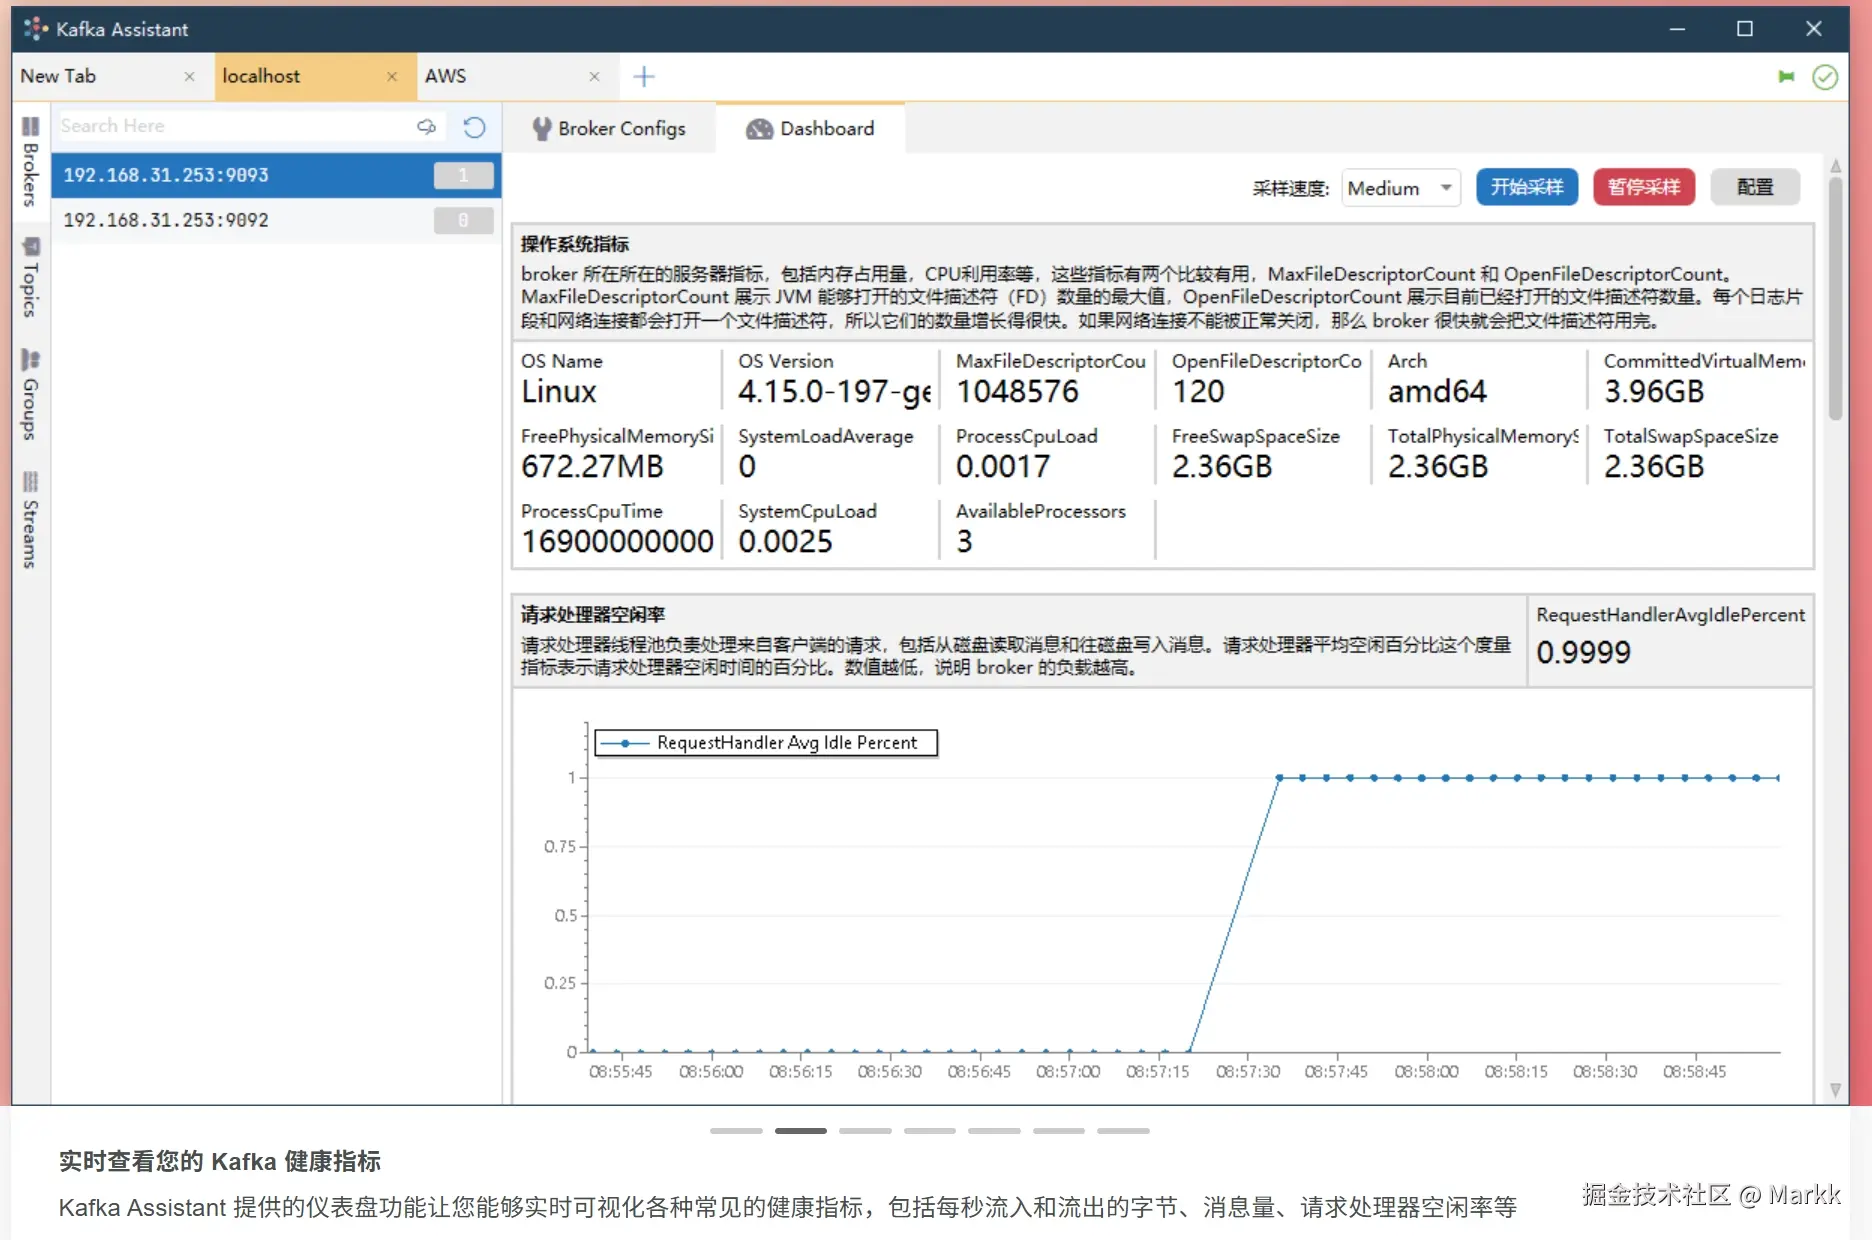The width and height of the screenshot is (1872, 1240).
Task: Click the 08:57:30 time axis label
Action: [1247, 1072]
